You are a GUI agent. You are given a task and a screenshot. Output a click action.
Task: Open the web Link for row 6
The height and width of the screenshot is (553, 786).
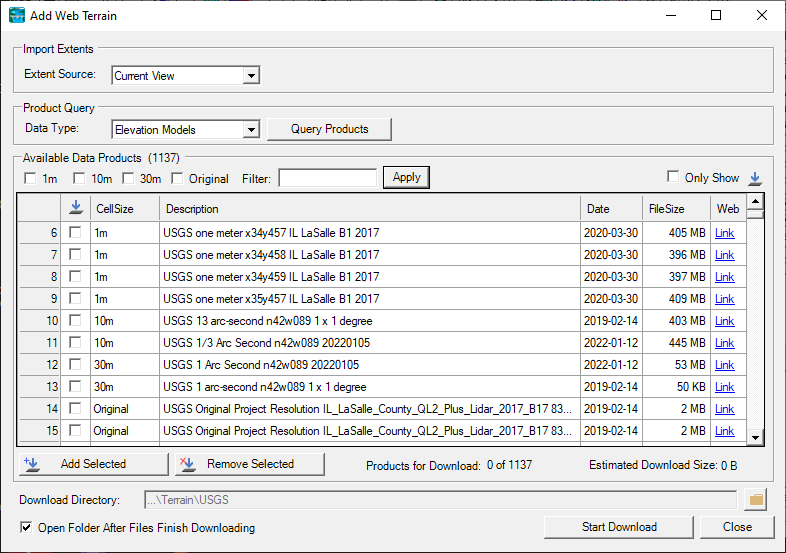pyautogui.click(x=724, y=233)
